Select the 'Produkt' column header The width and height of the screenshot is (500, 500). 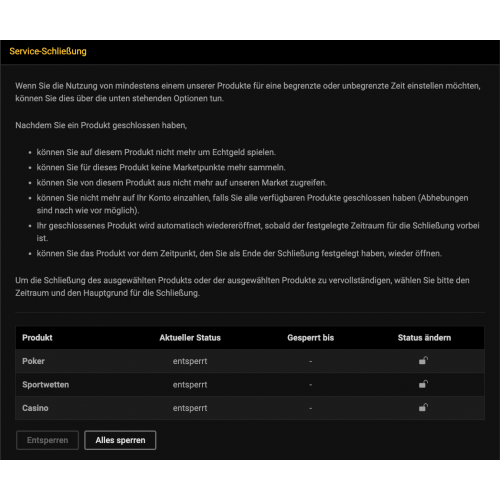(37, 338)
